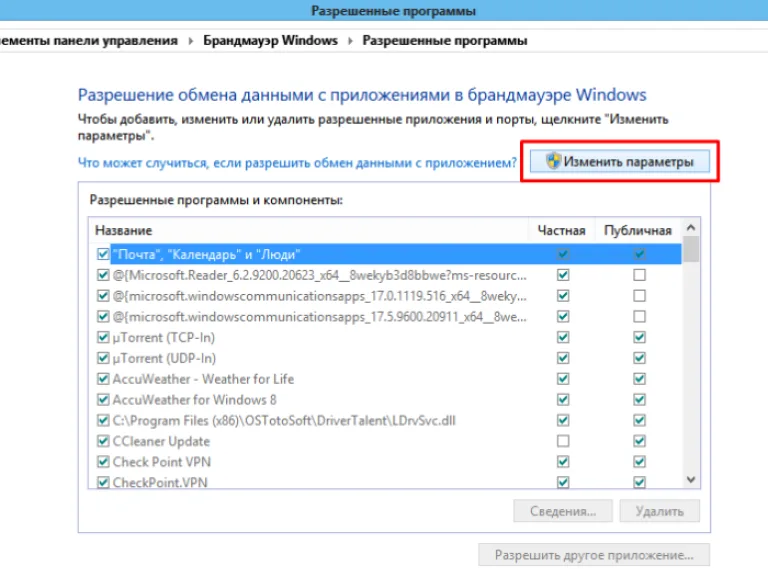Toggle Публичная for AccuWeather for Windows 8

point(639,400)
